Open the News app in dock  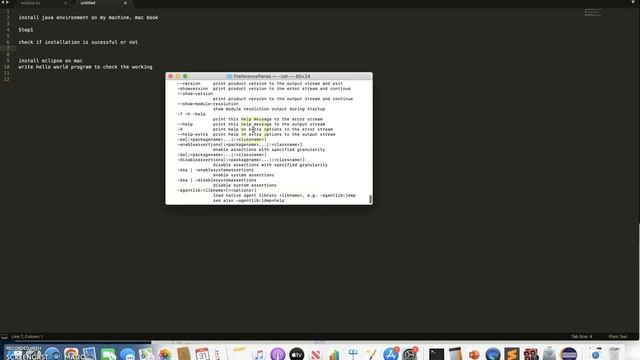[316, 354]
